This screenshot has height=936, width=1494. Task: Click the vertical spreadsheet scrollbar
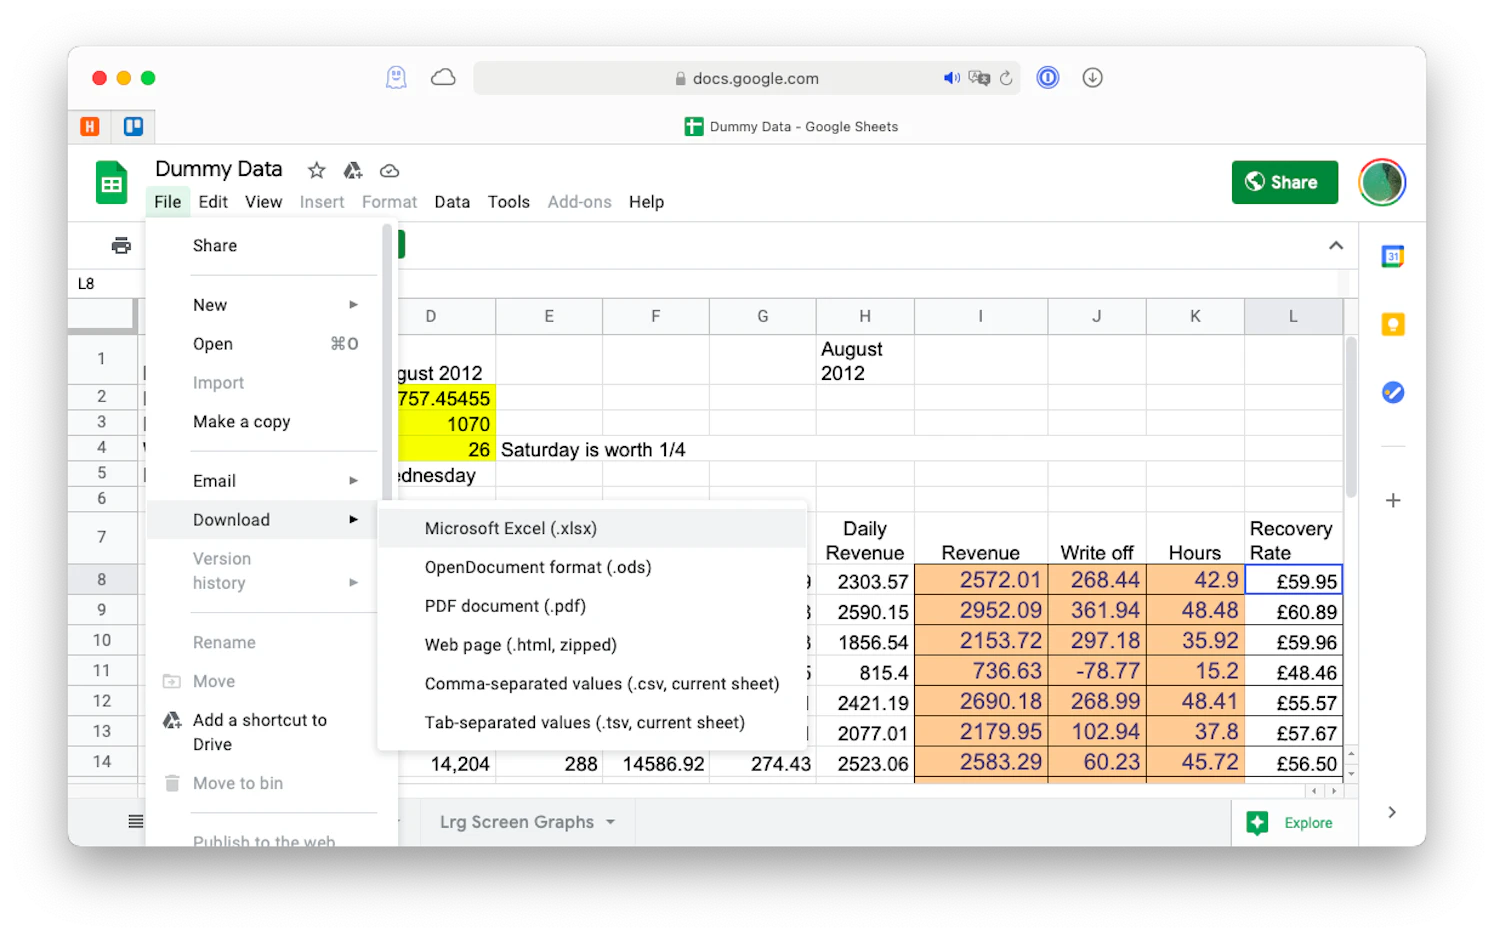(x=1351, y=418)
